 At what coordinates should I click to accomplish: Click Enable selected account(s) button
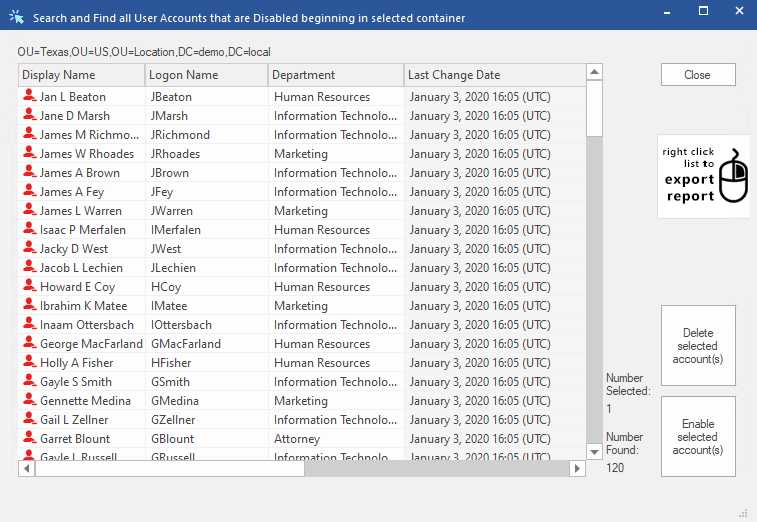coord(697,437)
